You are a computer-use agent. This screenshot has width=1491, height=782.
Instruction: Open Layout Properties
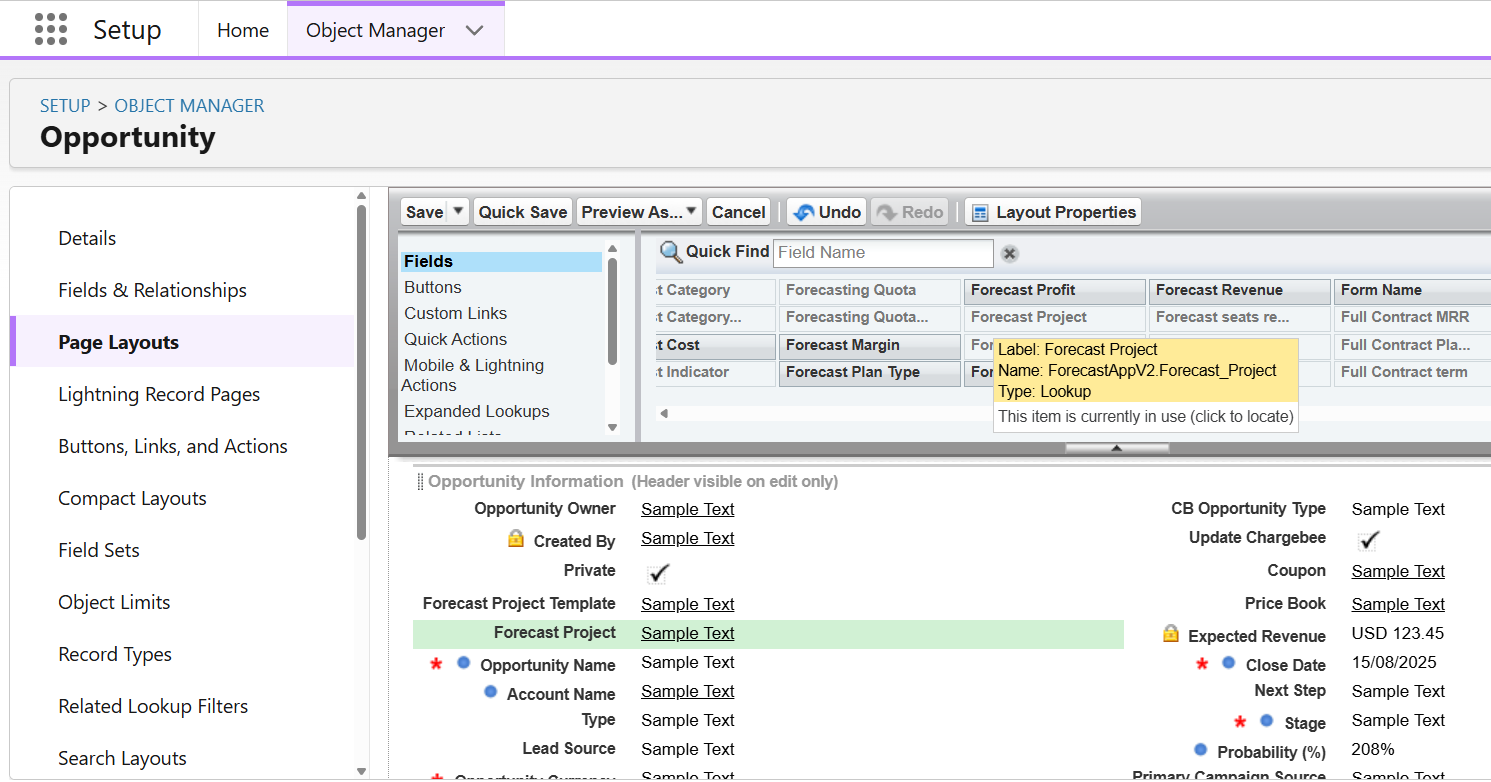coord(1053,212)
